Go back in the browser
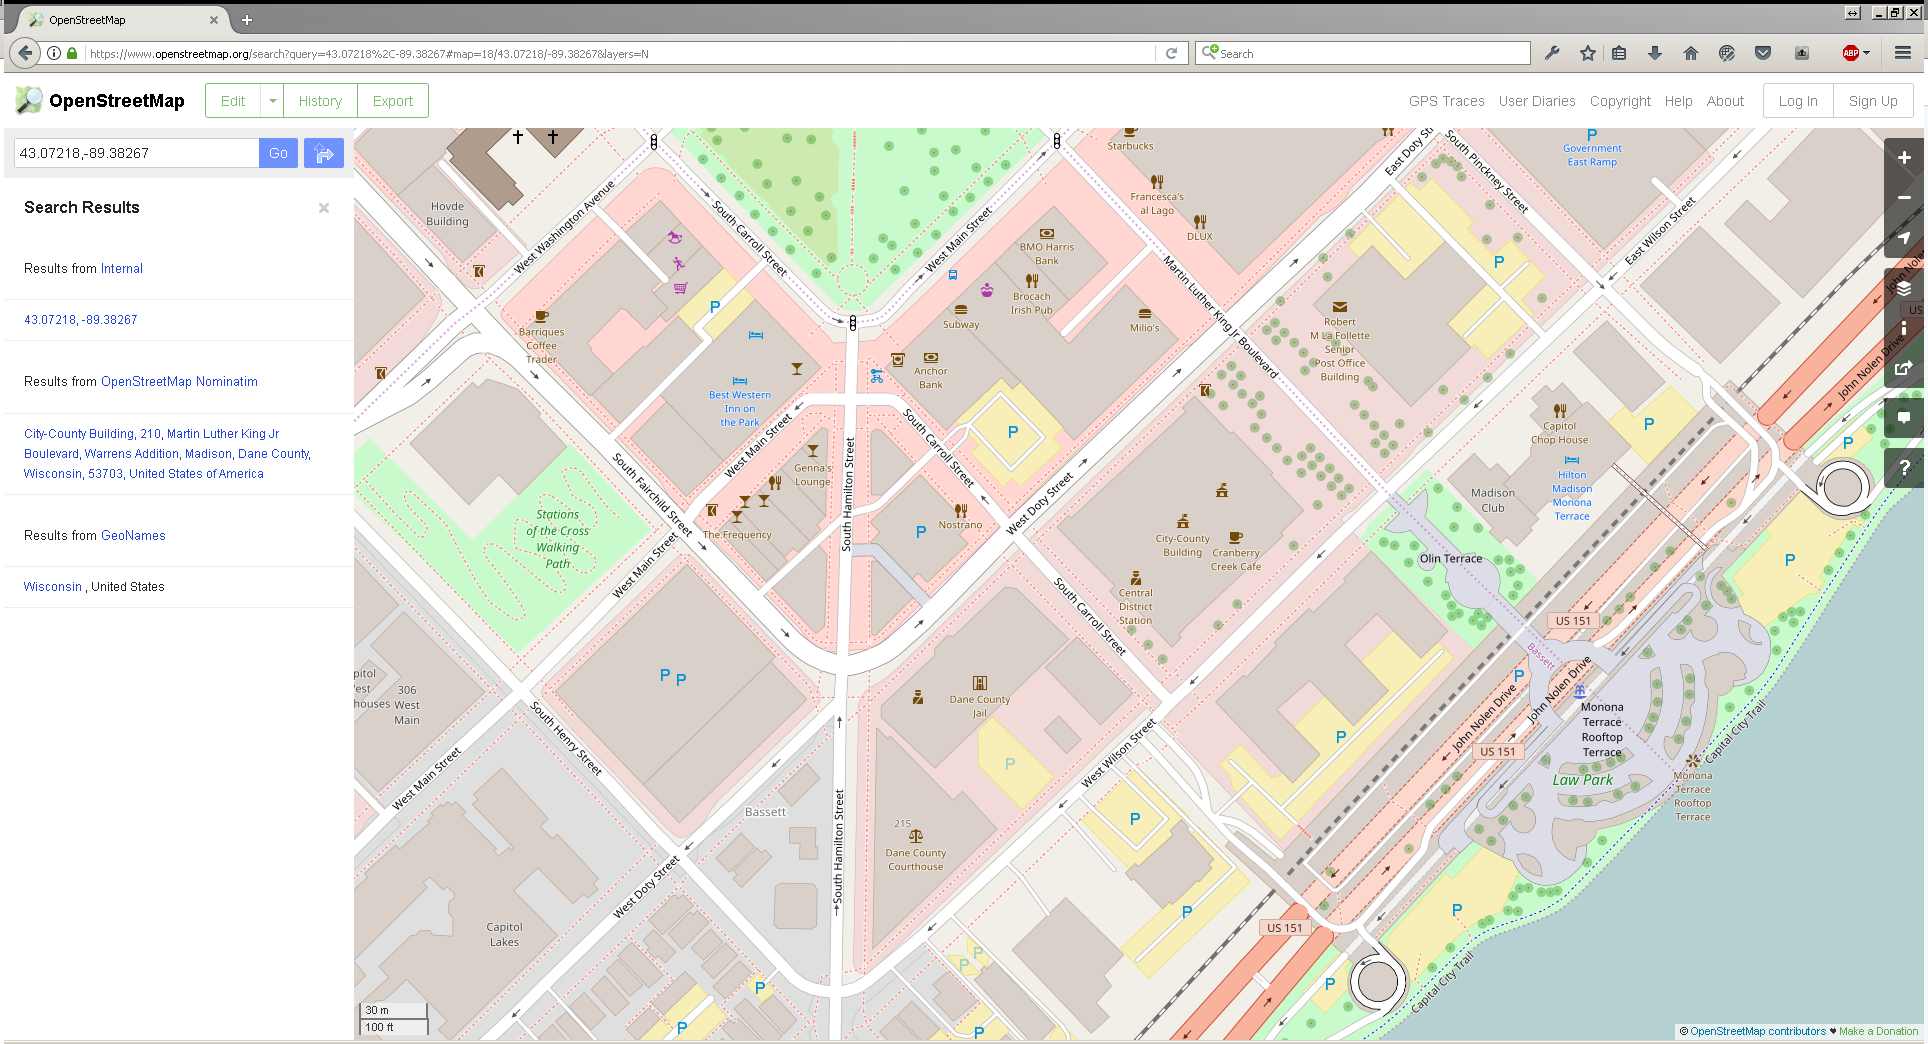The height and width of the screenshot is (1044, 1928). [x=25, y=53]
